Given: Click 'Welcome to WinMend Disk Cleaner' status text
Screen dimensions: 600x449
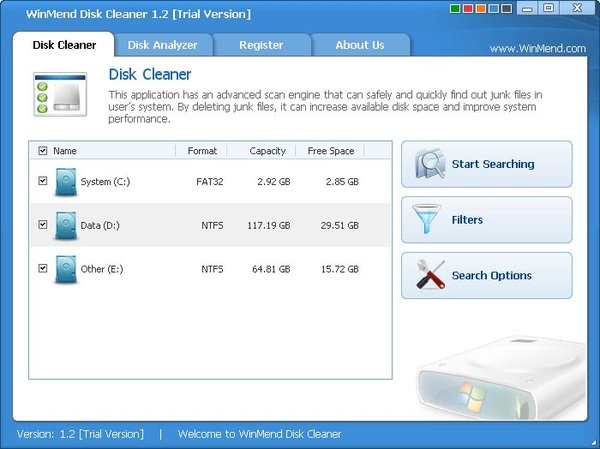Looking at the screenshot, I should point(259,434).
